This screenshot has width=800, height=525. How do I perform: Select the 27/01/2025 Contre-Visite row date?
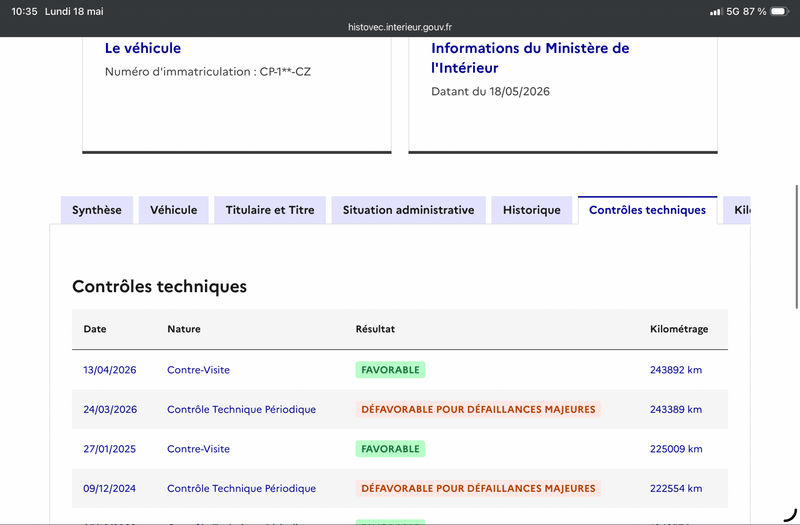pos(110,449)
